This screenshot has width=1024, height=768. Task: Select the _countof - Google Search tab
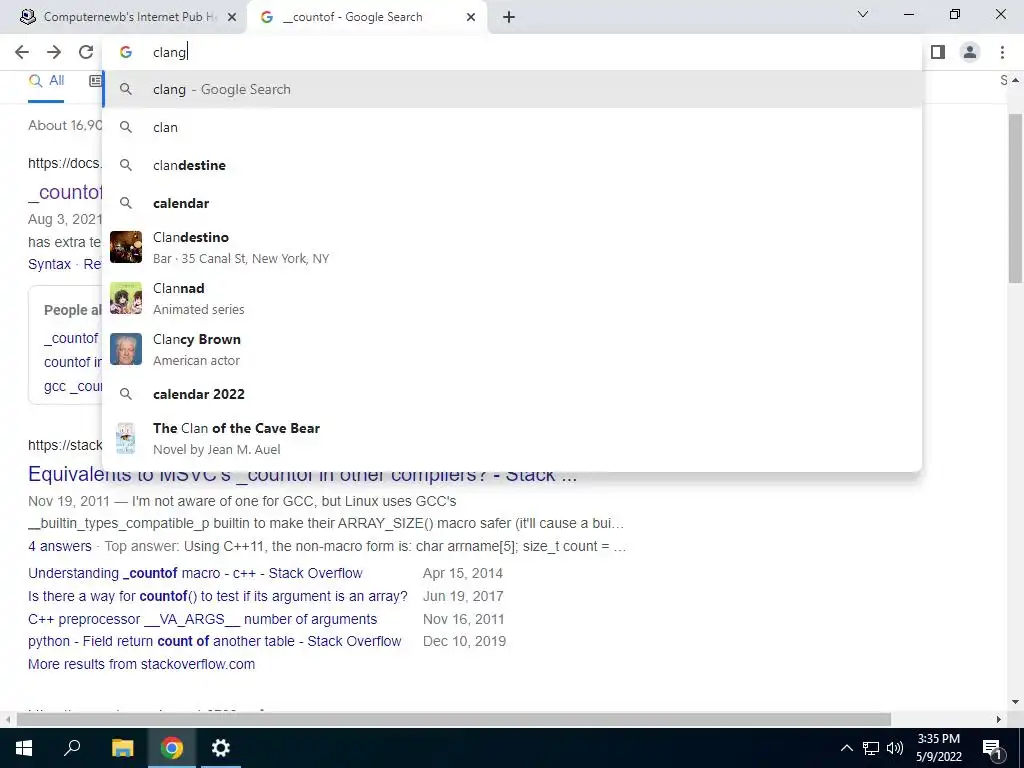point(367,17)
